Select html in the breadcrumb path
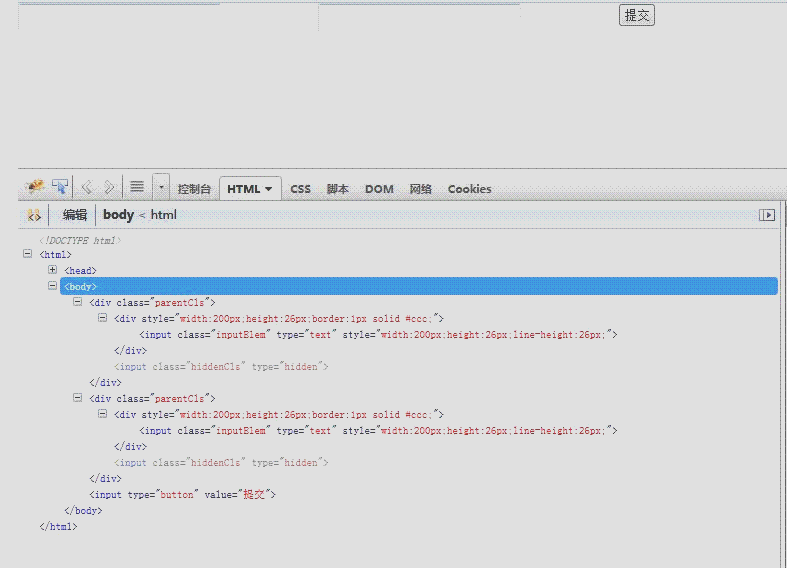This screenshot has height=570, width=789. 164,215
